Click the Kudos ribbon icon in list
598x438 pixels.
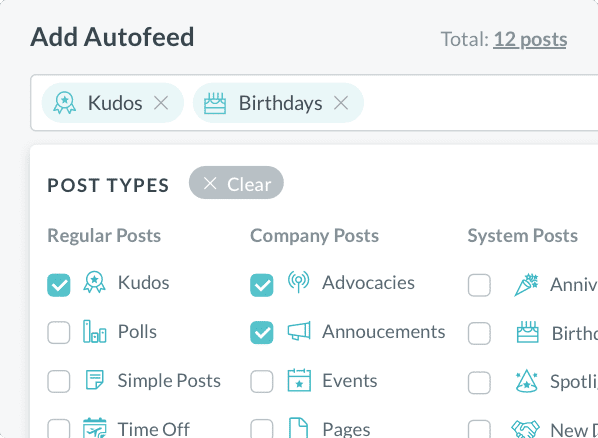pyautogui.click(x=94, y=282)
